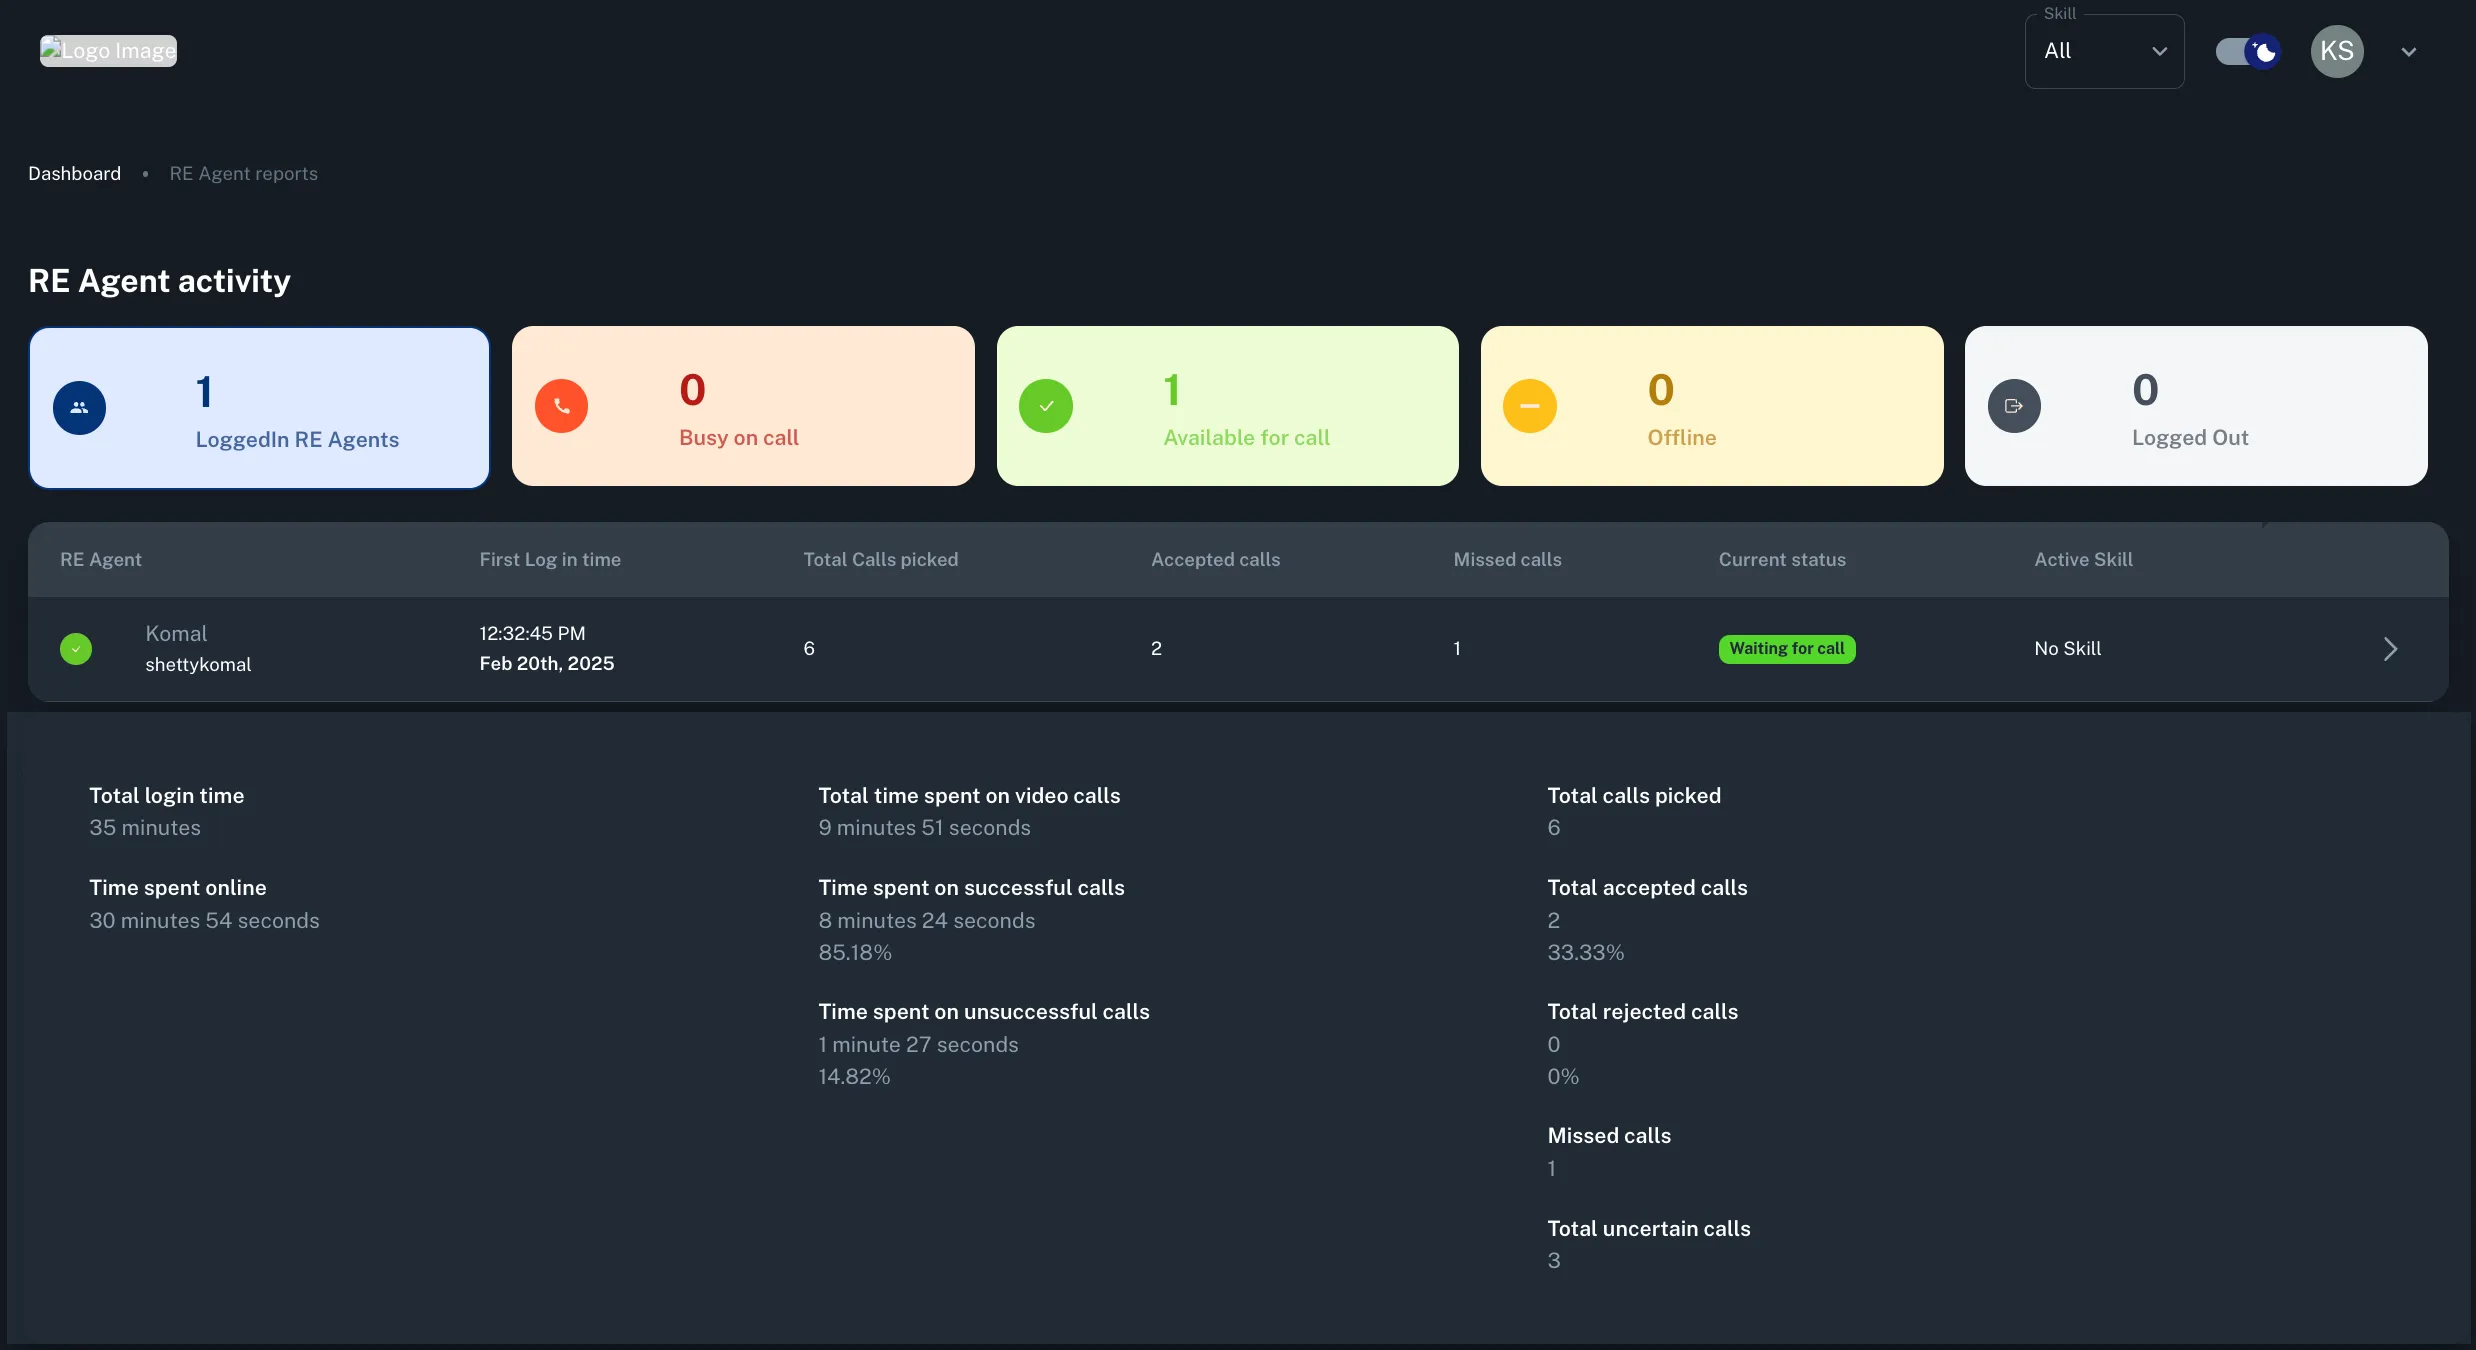Collapse Komal's row with the chevron arrow
This screenshot has height=1350, width=2476.
pyautogui.click(x=2390, y=649)
